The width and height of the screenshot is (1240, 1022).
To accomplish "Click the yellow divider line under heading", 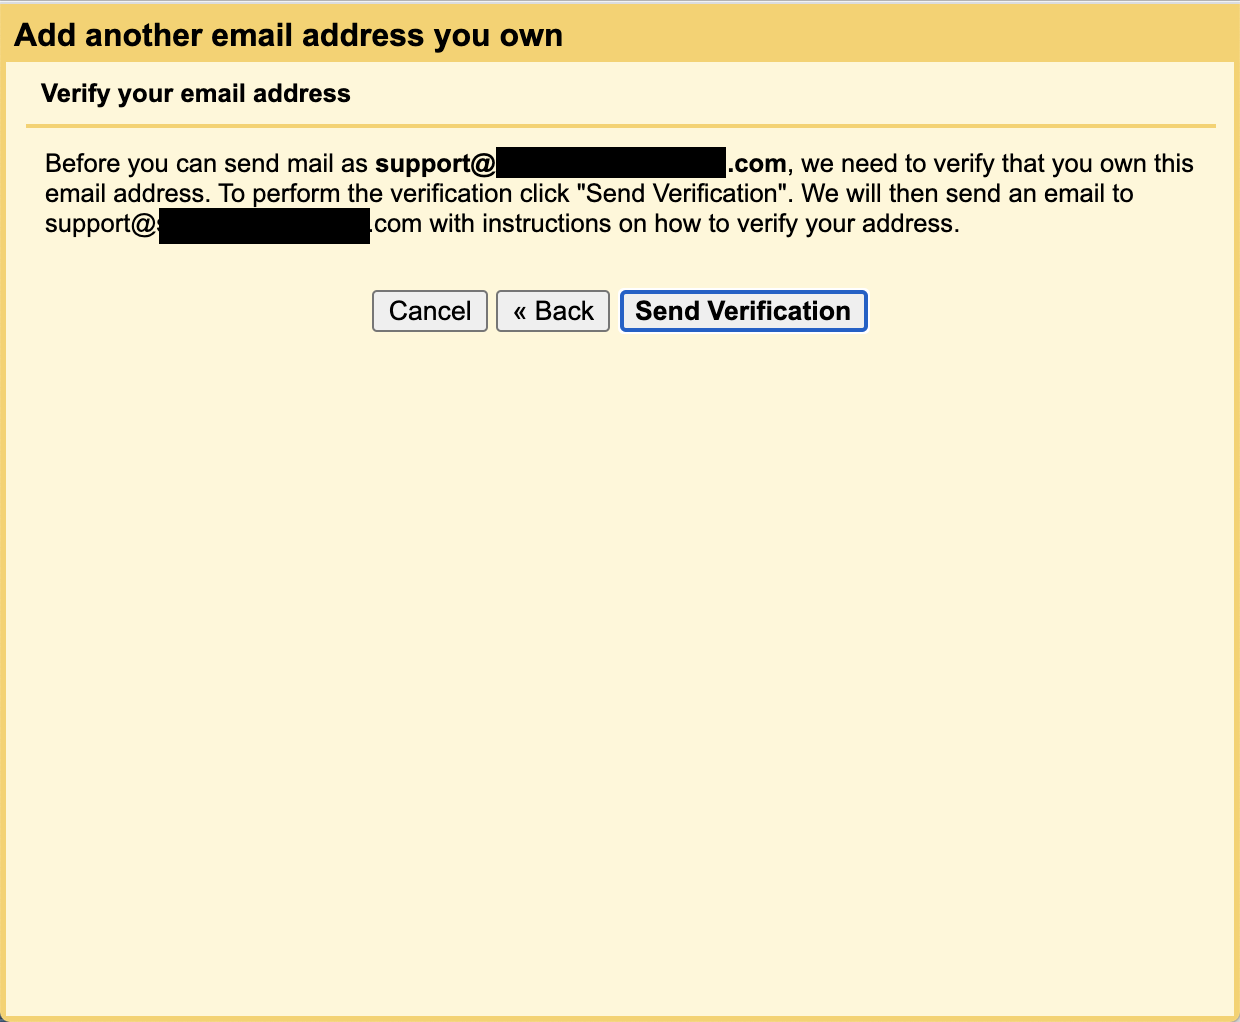I will coord(620,126).
